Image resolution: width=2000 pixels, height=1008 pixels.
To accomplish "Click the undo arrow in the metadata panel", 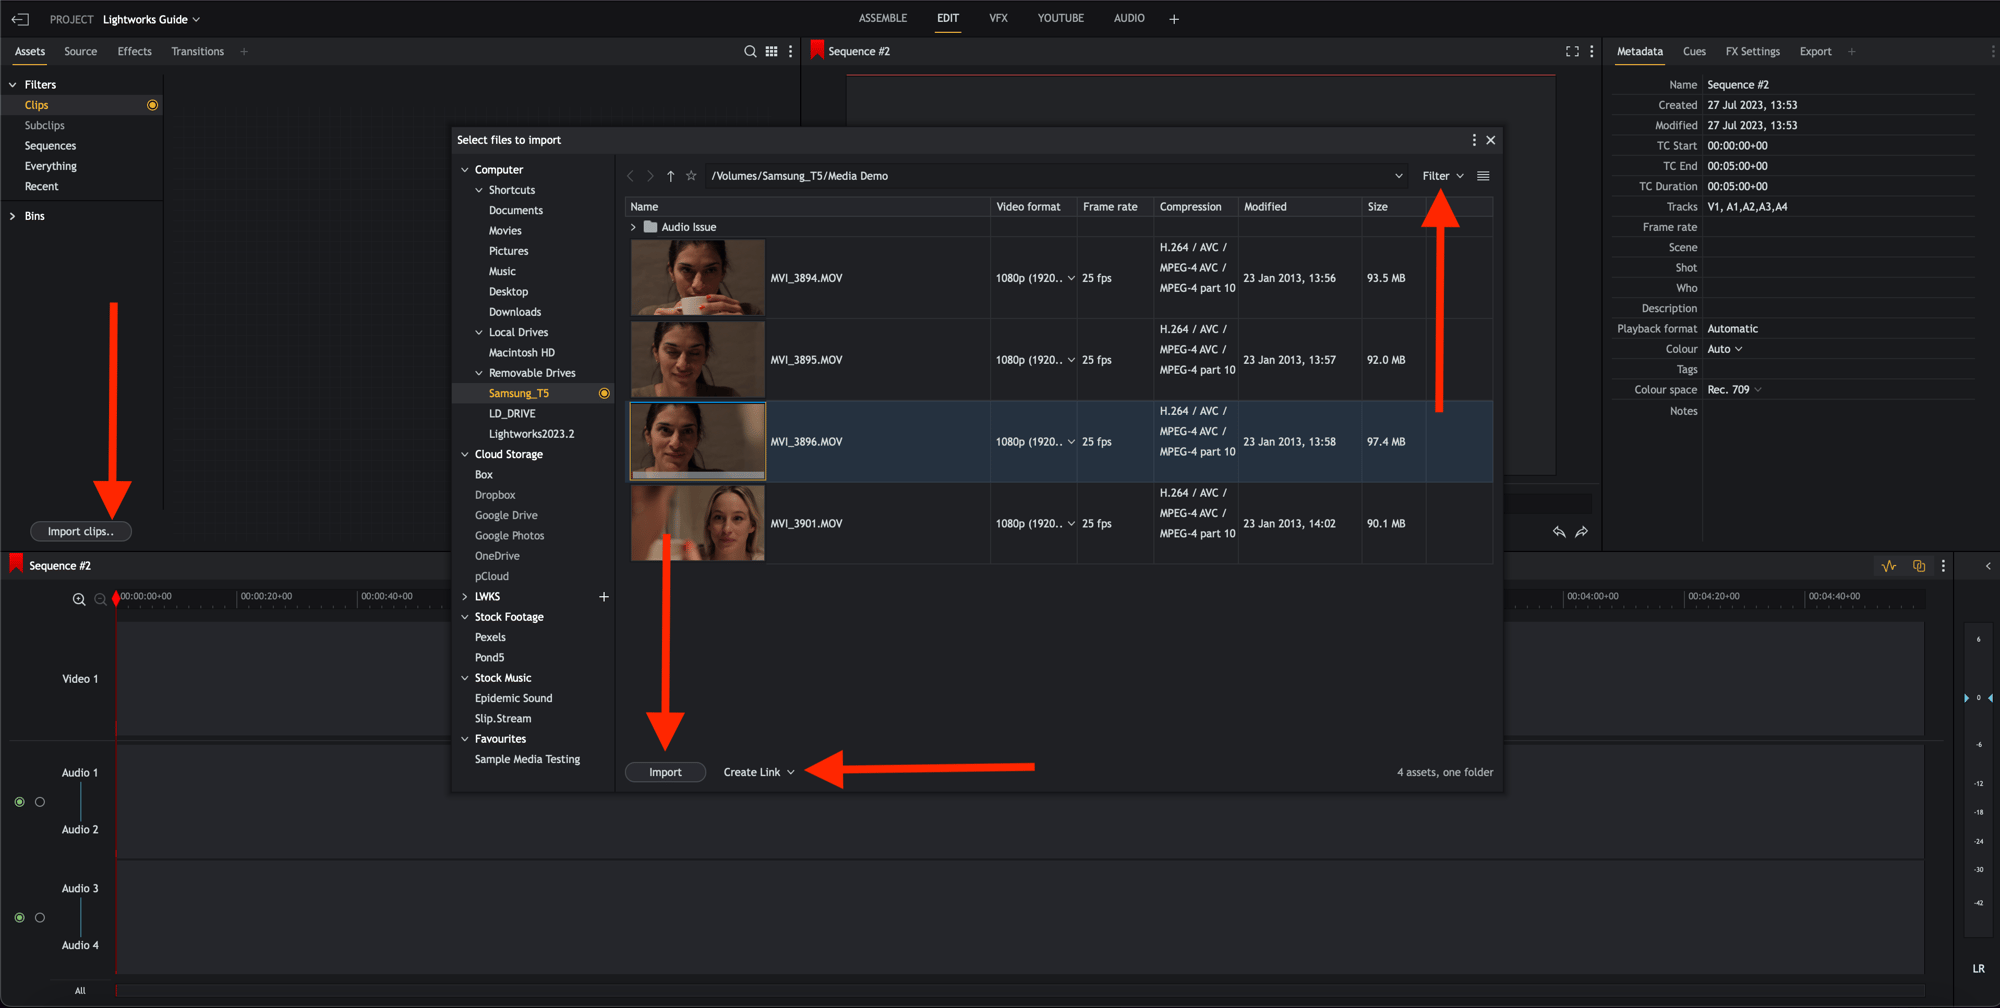I will click(x=1559, y=532).
